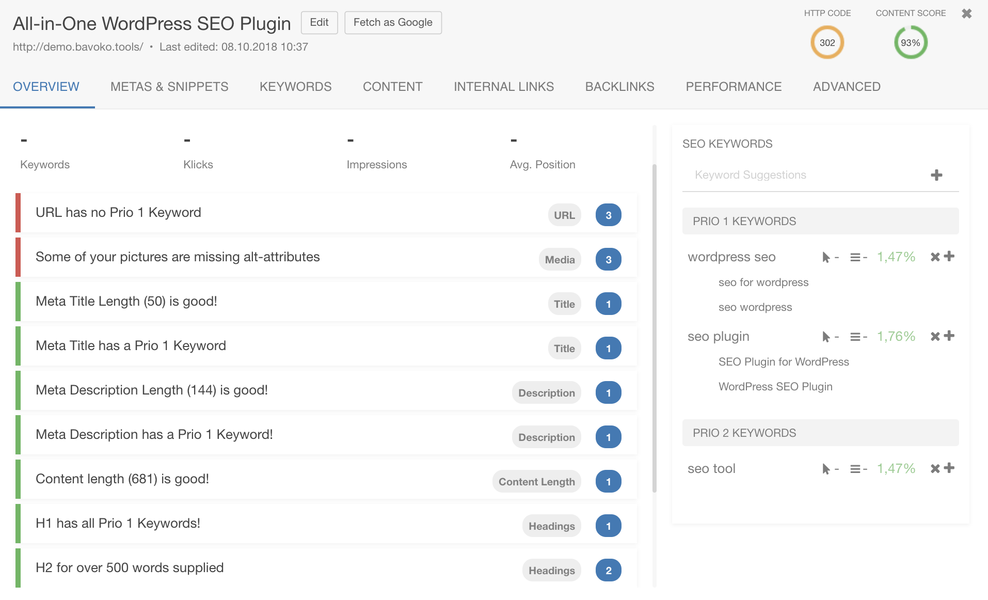Click plus icon in 'seo plugin' row
Image resolution: width=988 pixels, height=600 pixels.
pos(949,335)
